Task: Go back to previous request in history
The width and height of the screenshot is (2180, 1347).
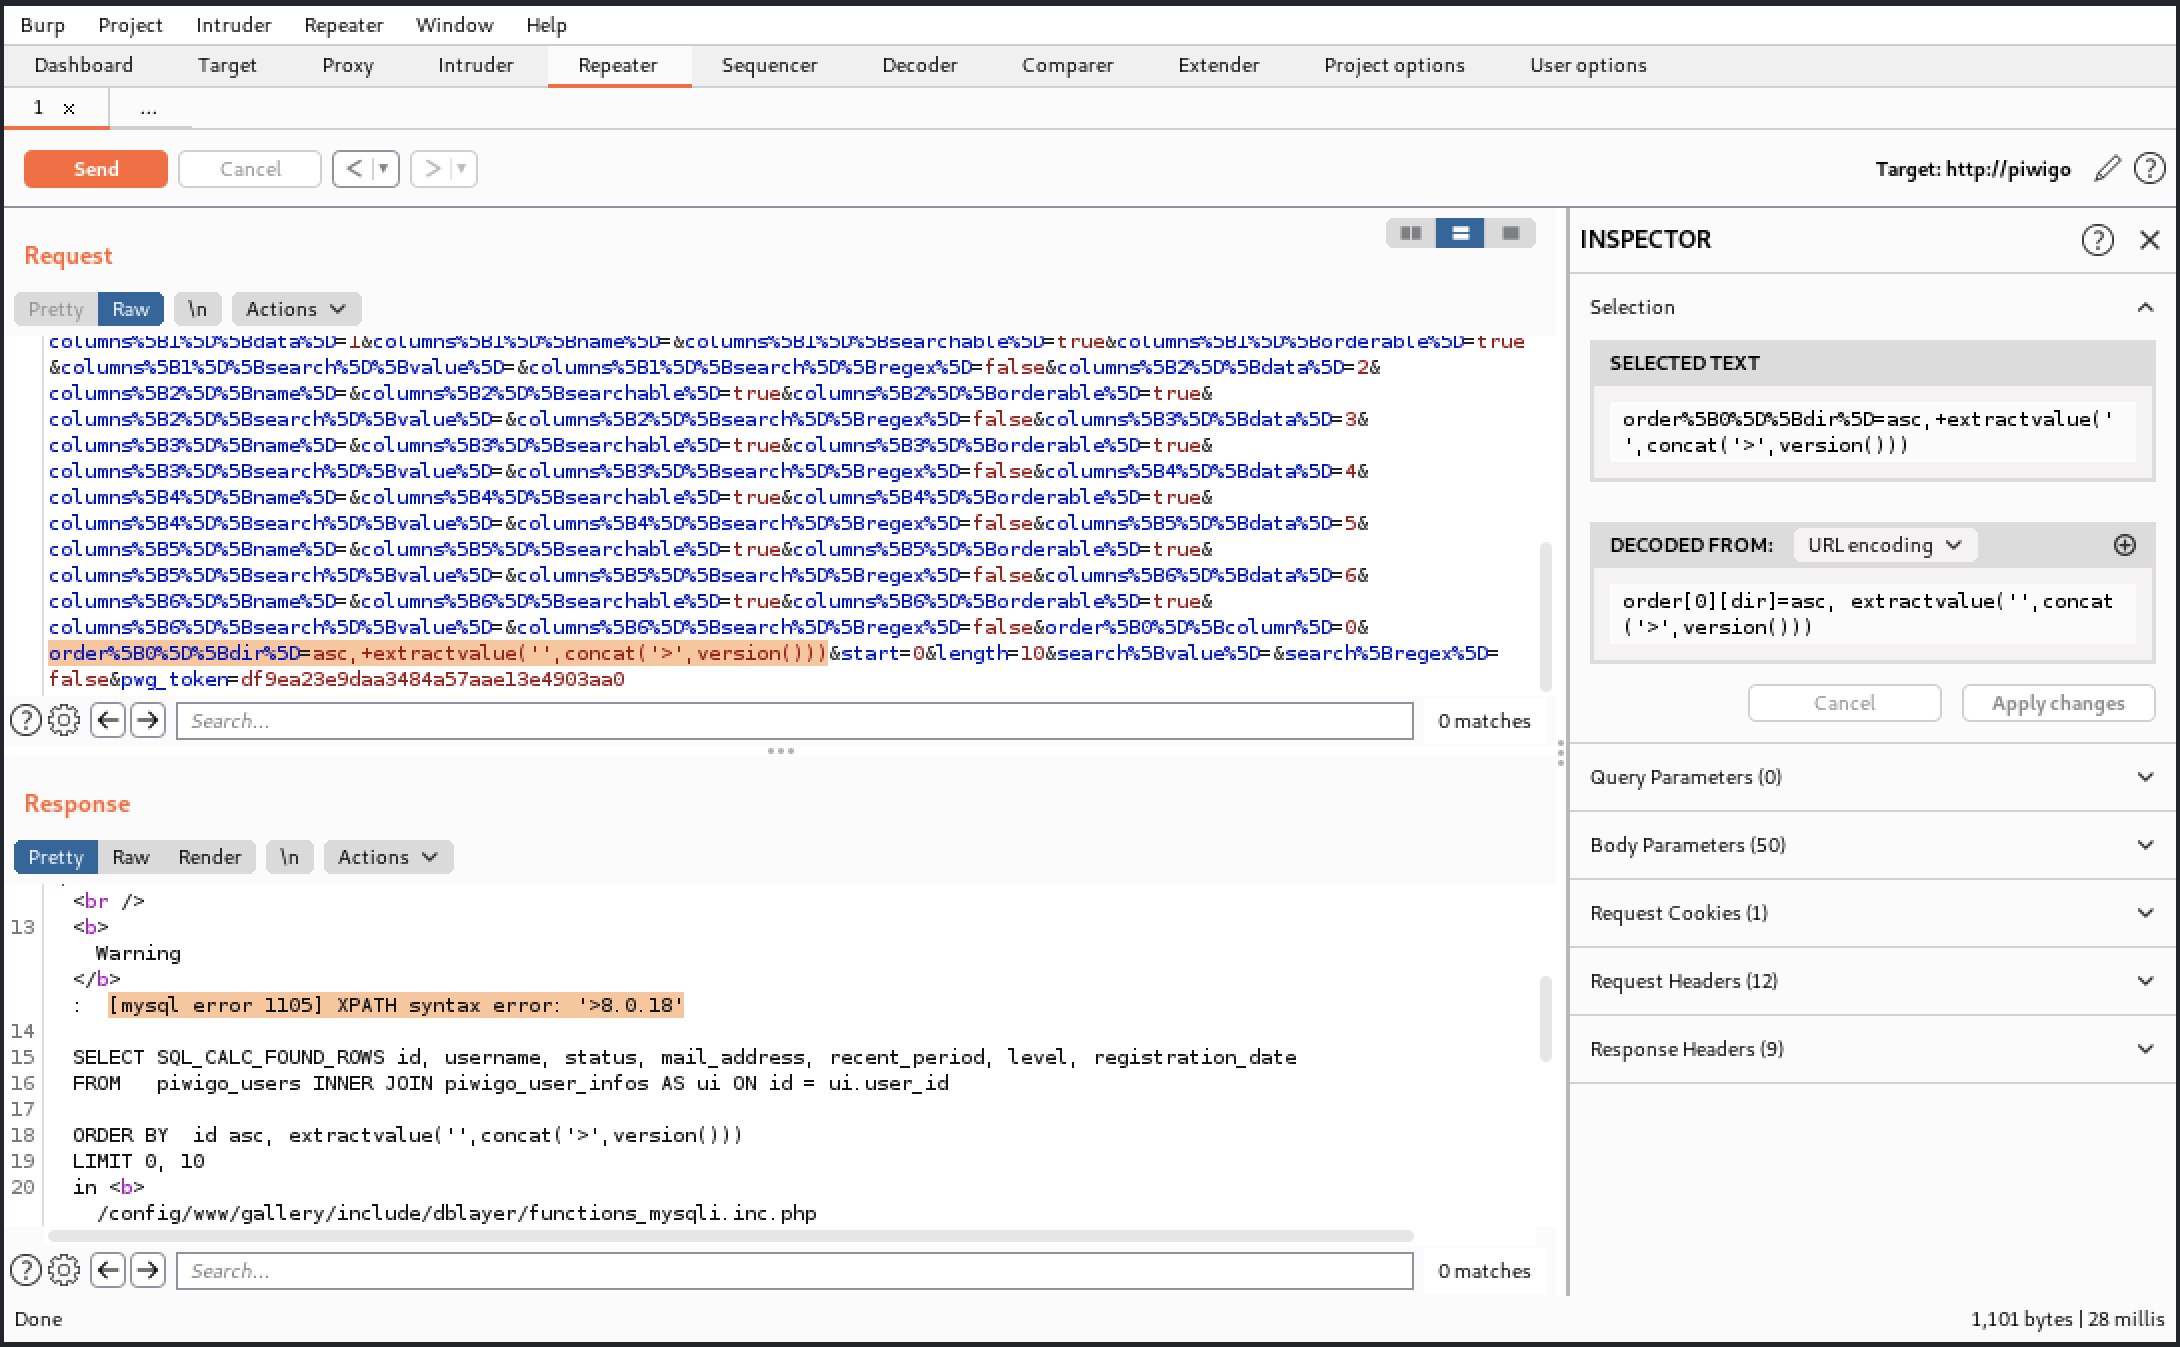Action: coord(354,169)
